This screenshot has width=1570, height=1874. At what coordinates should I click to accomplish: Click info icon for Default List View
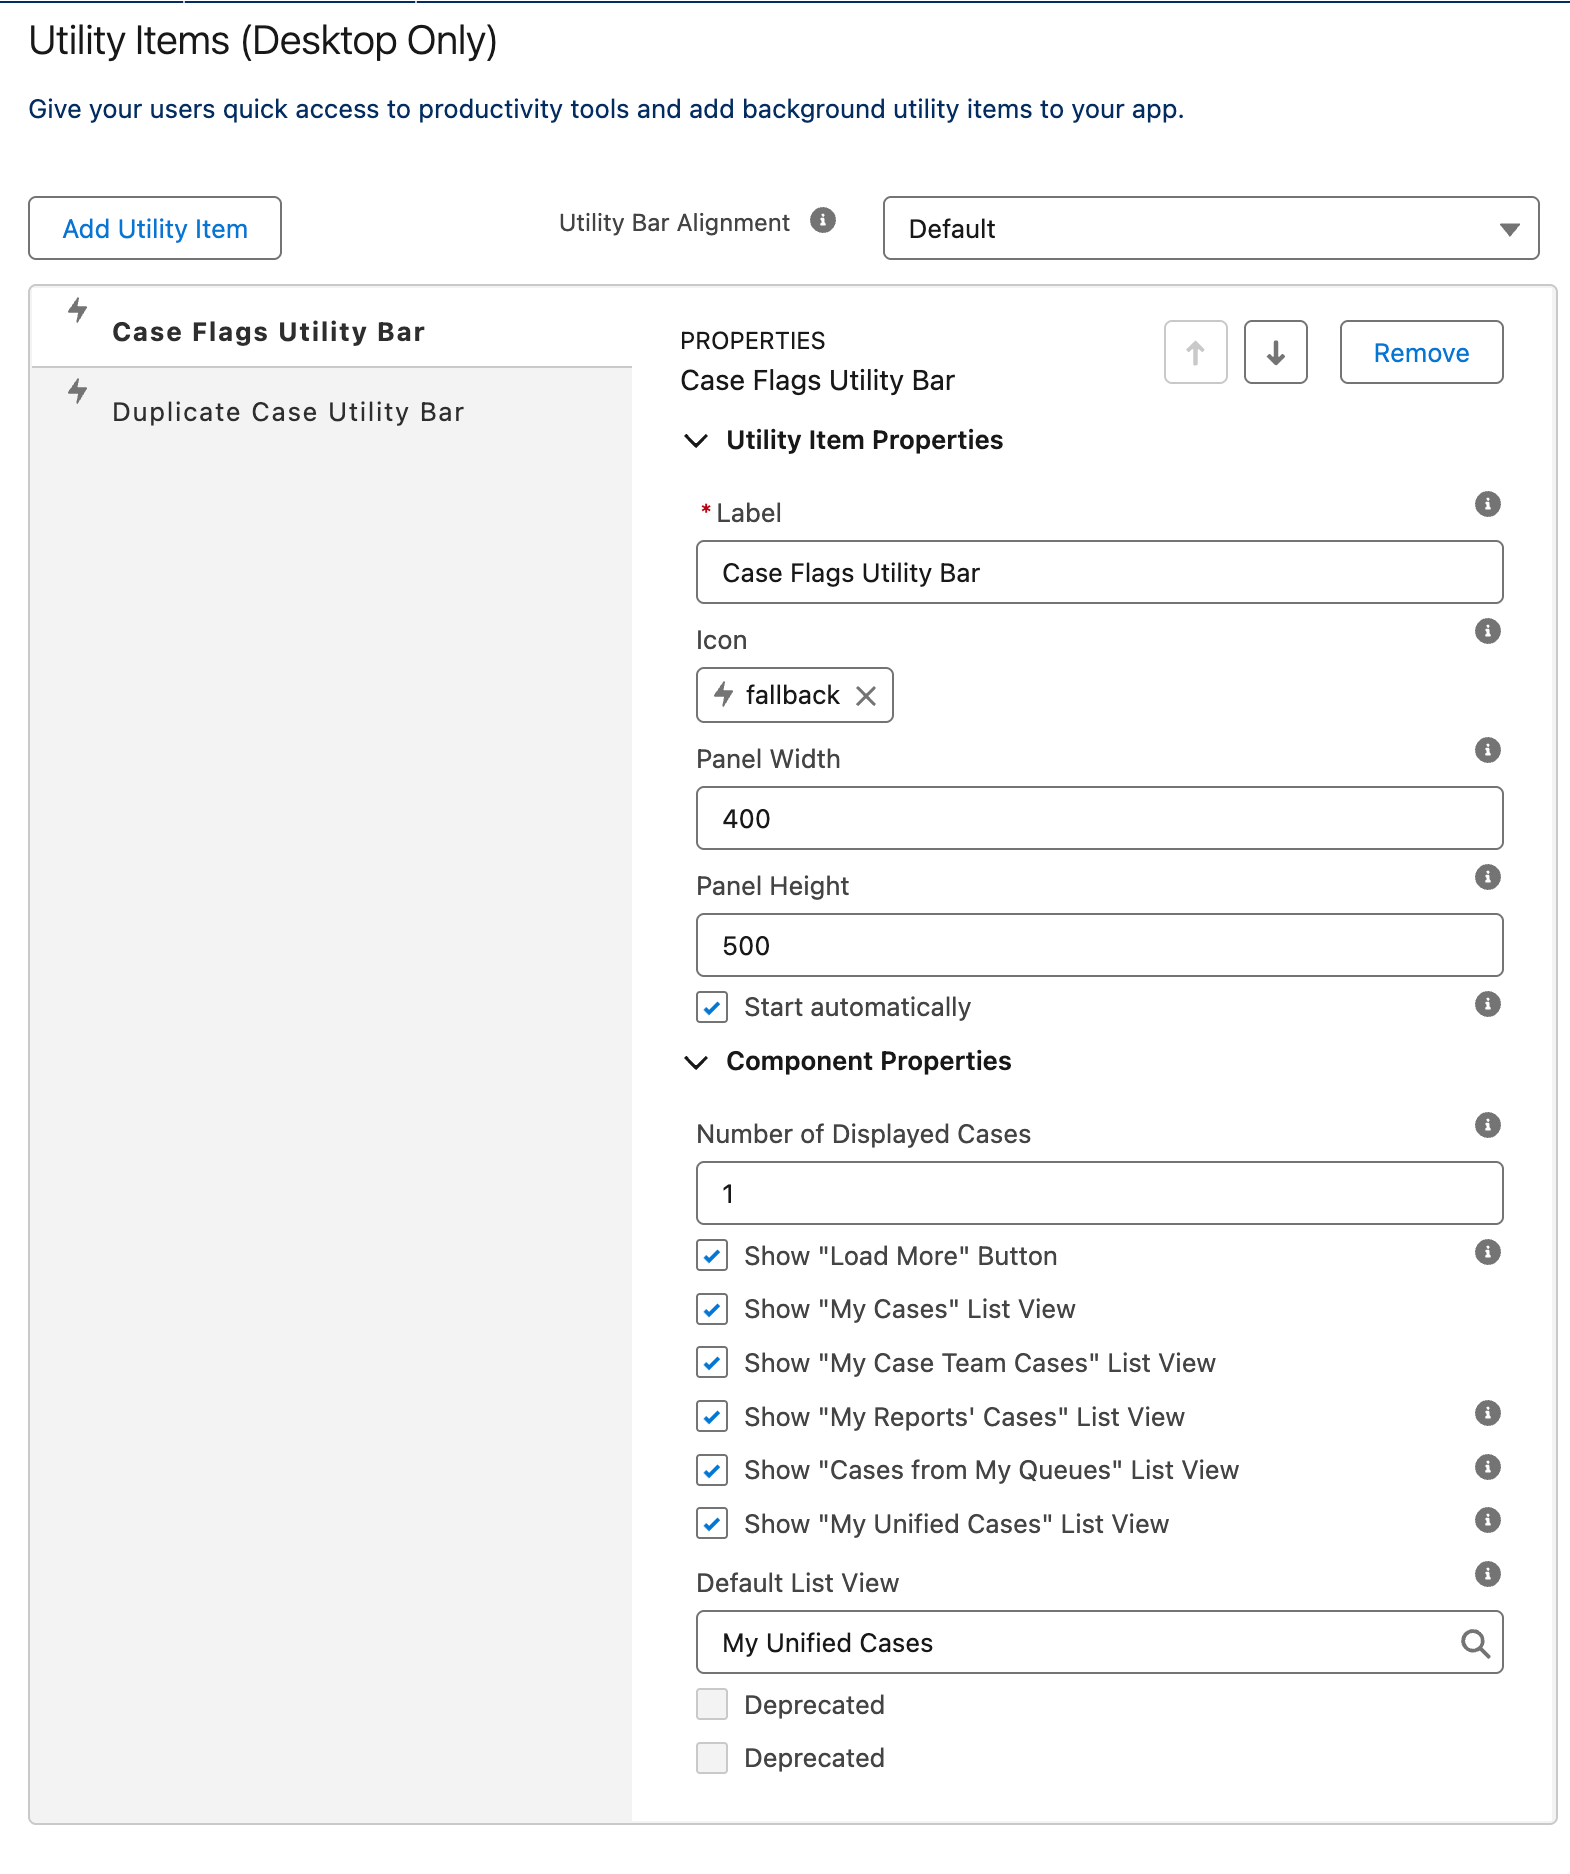1487,1574
